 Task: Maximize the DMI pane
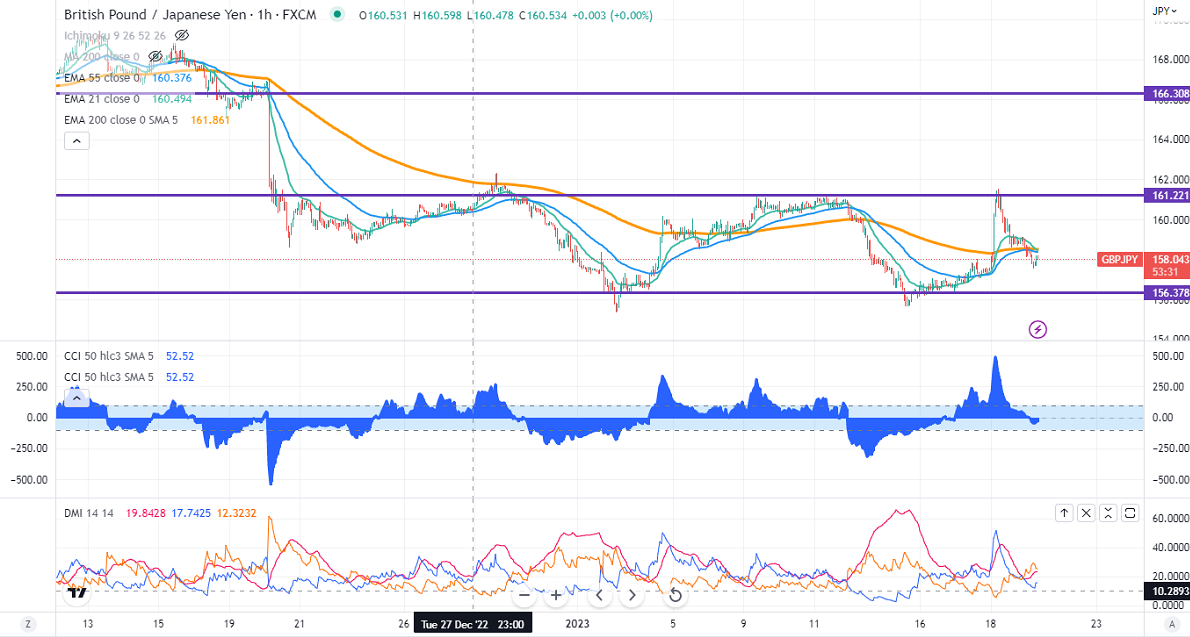1130,513
